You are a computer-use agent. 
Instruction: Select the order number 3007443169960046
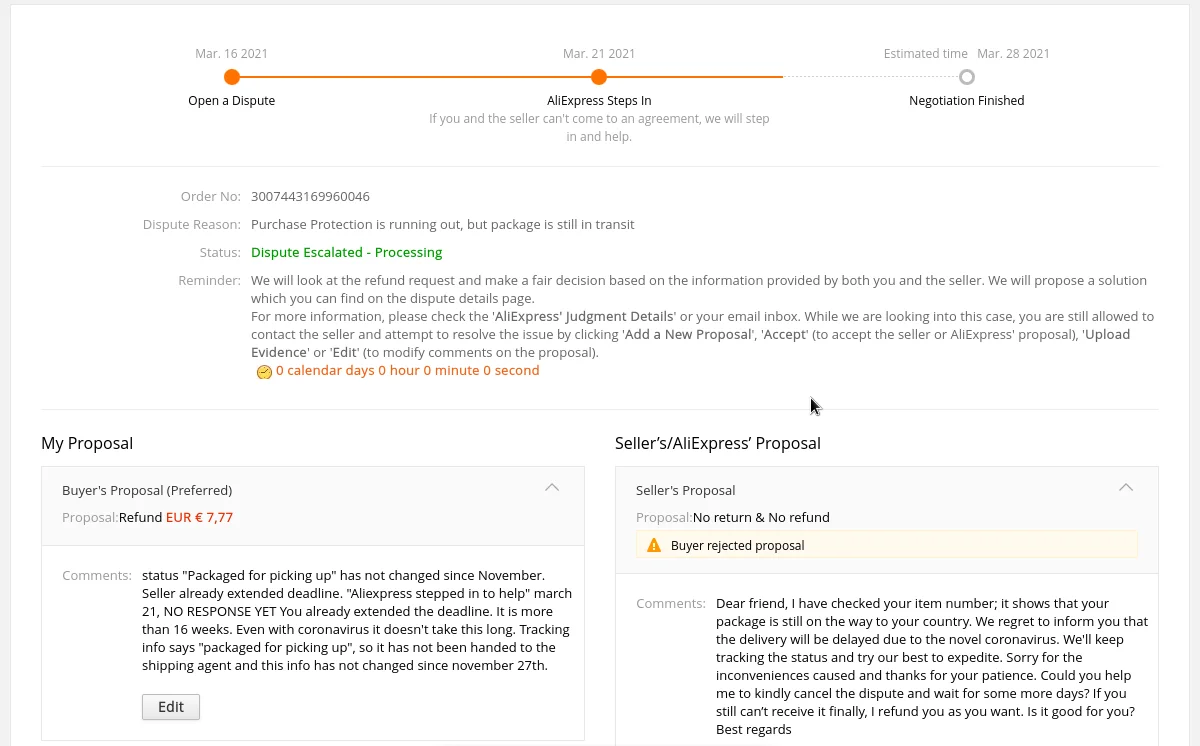pyautogui.click(x=310, y=197)
